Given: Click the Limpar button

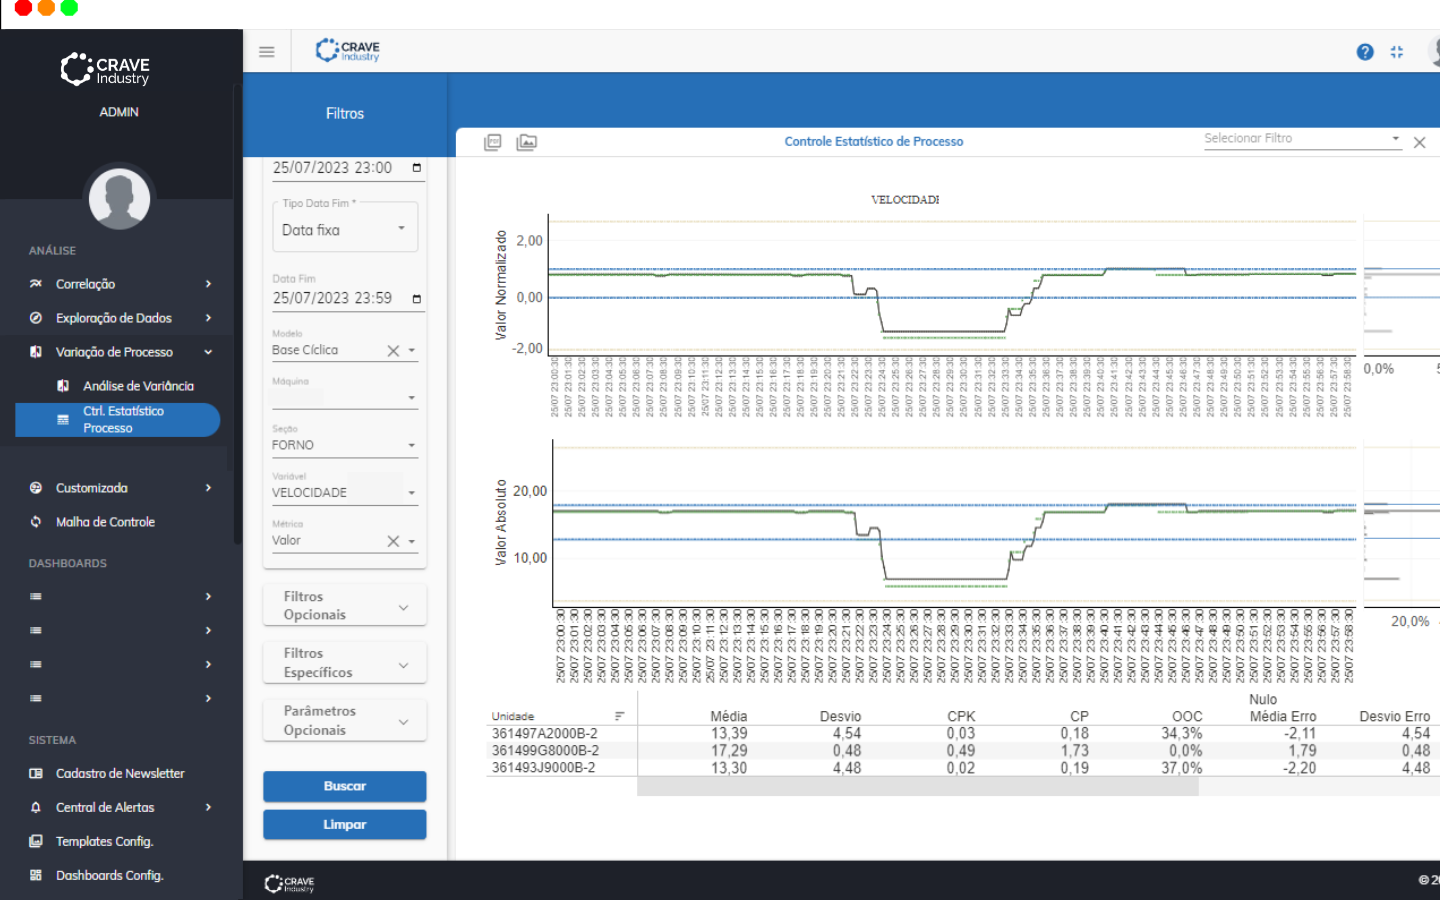Looking at the screenshot, I should click(x=344, y=825).
